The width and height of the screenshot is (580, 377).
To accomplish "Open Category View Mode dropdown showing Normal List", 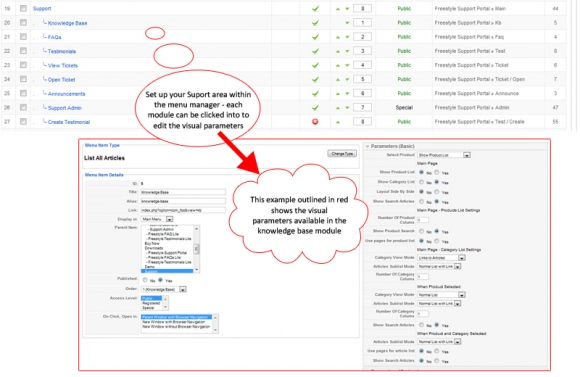I will tap(441, 295).
